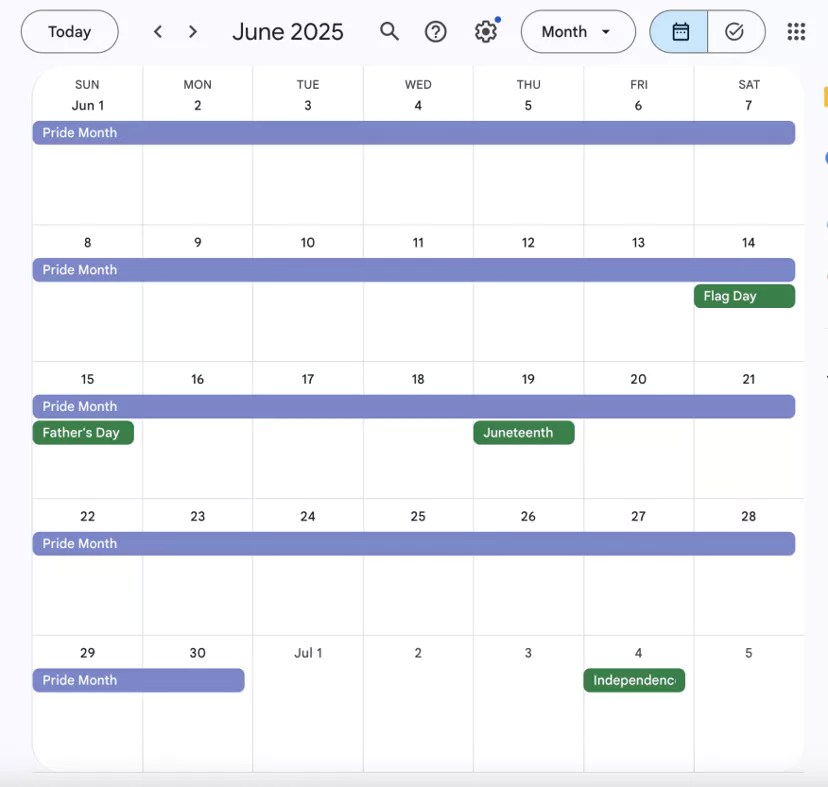This screenshot has width=828, height=787.
Task: Select date June 25
Action: (x=418, y=516)
